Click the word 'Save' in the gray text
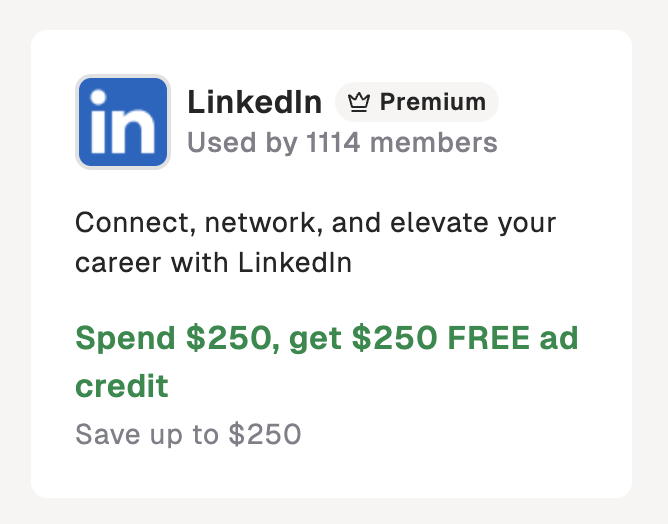Screen dimensions: 668x524 (105, 434)
